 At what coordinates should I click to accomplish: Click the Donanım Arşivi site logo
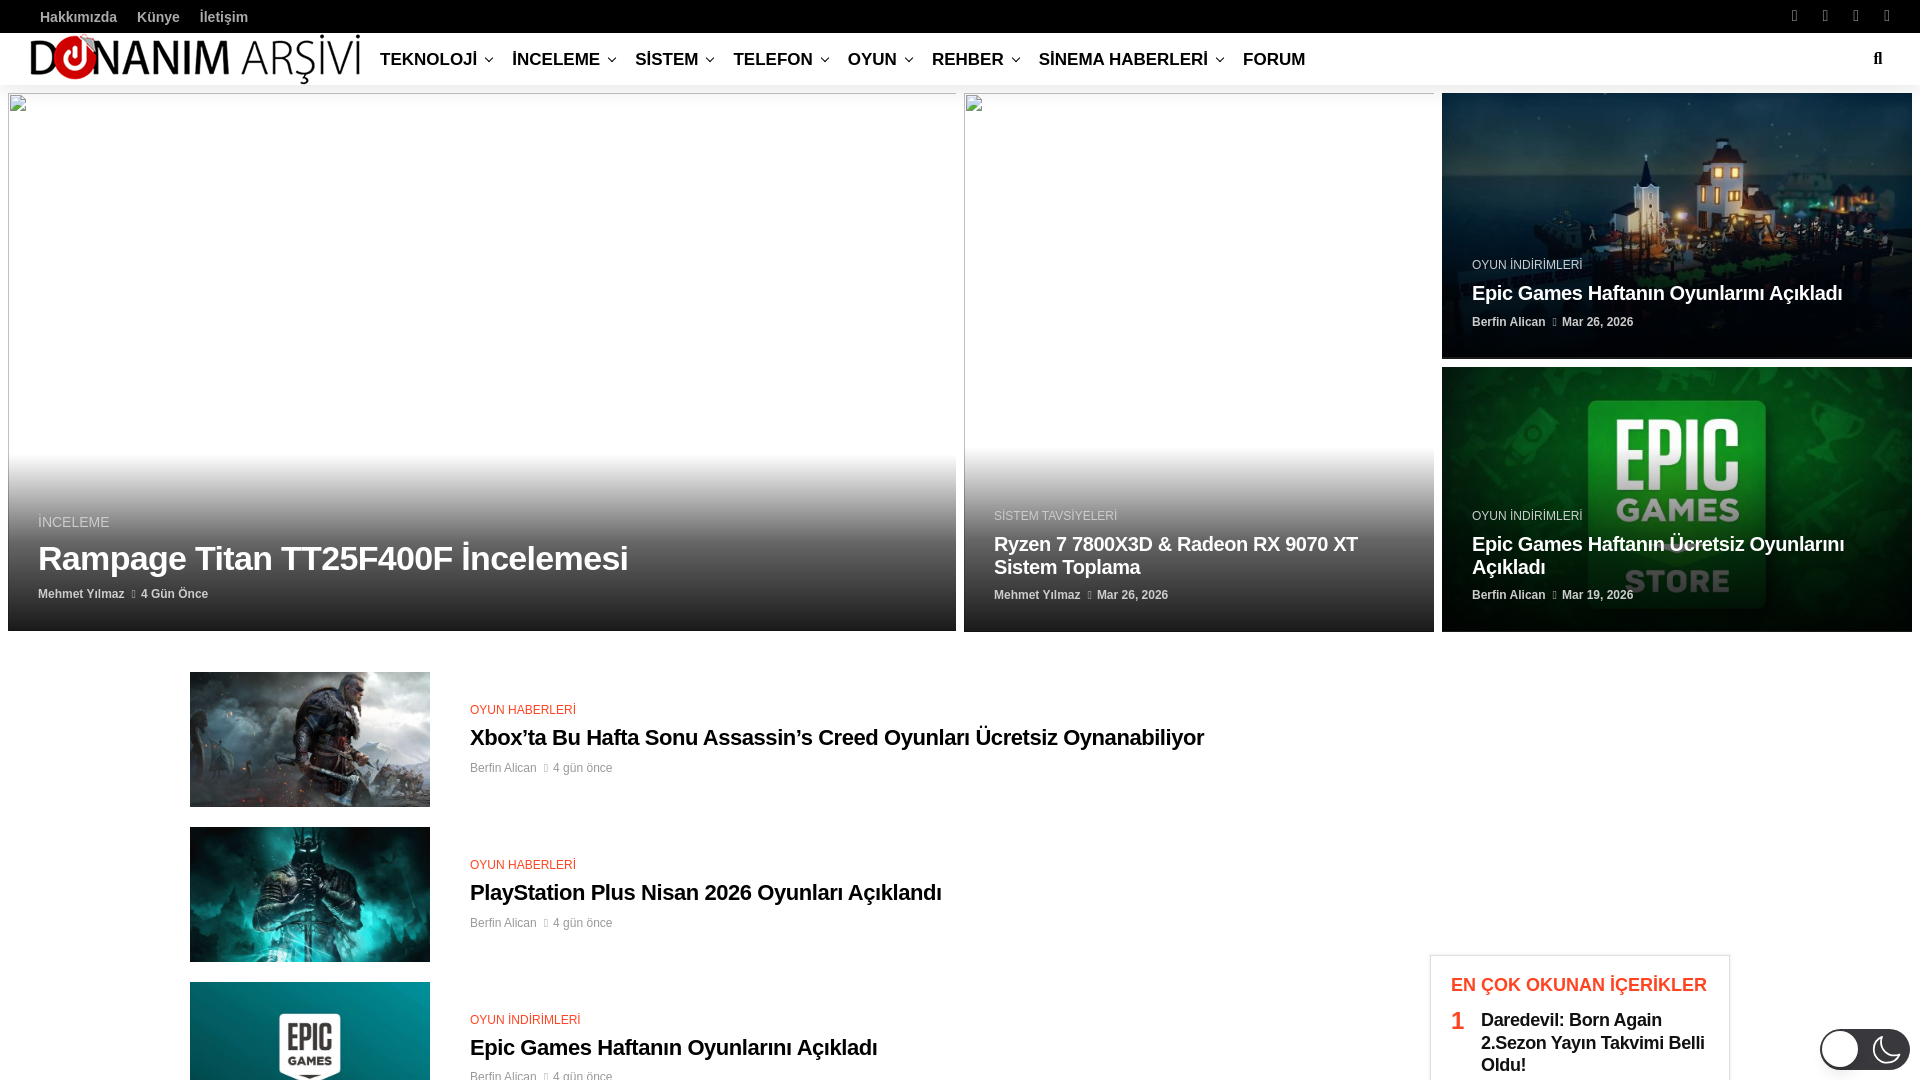point(195,59)
